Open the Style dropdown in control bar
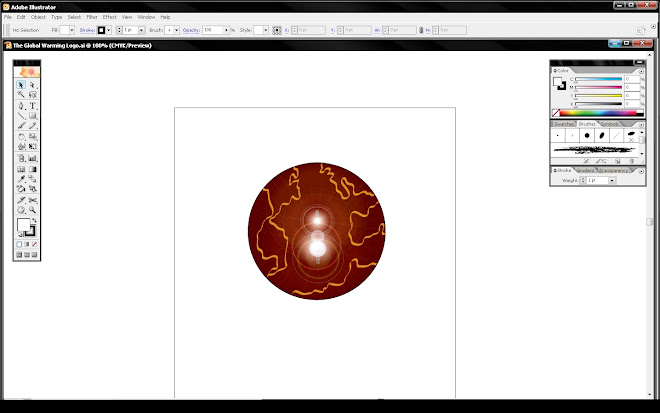This screenshot has width=660, height=413. click(x=265, y=30)
